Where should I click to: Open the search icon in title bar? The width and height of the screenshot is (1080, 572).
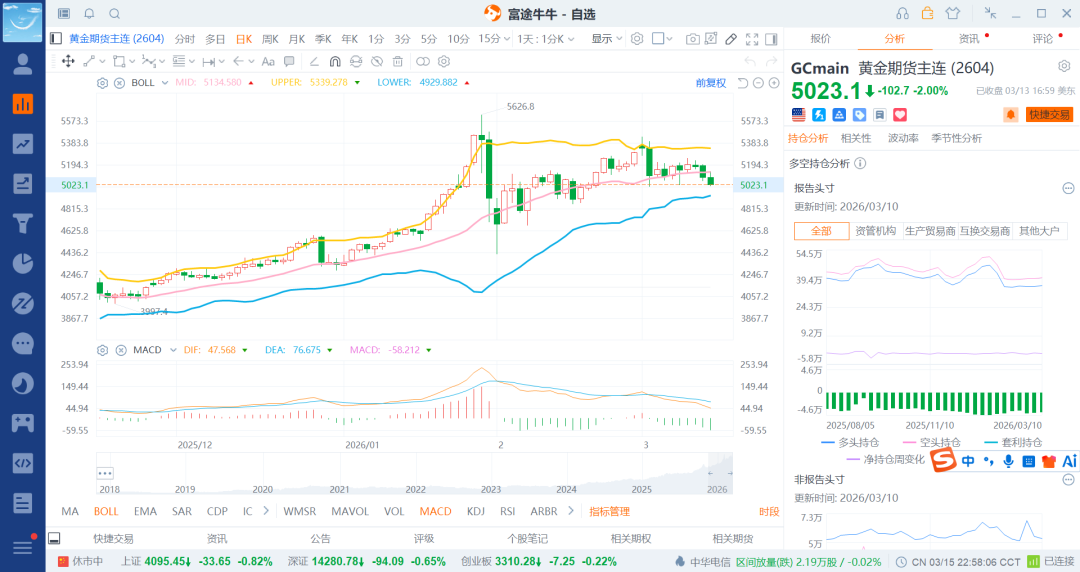coord(114,13)
